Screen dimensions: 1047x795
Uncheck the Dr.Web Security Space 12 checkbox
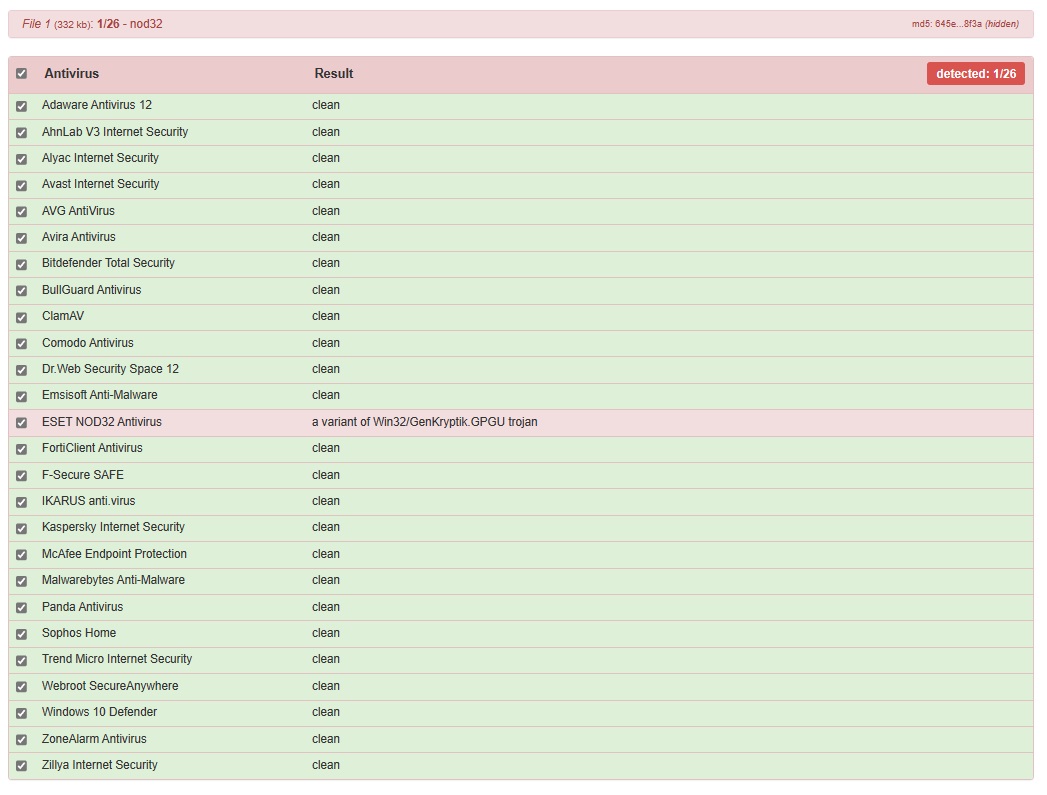21,370
